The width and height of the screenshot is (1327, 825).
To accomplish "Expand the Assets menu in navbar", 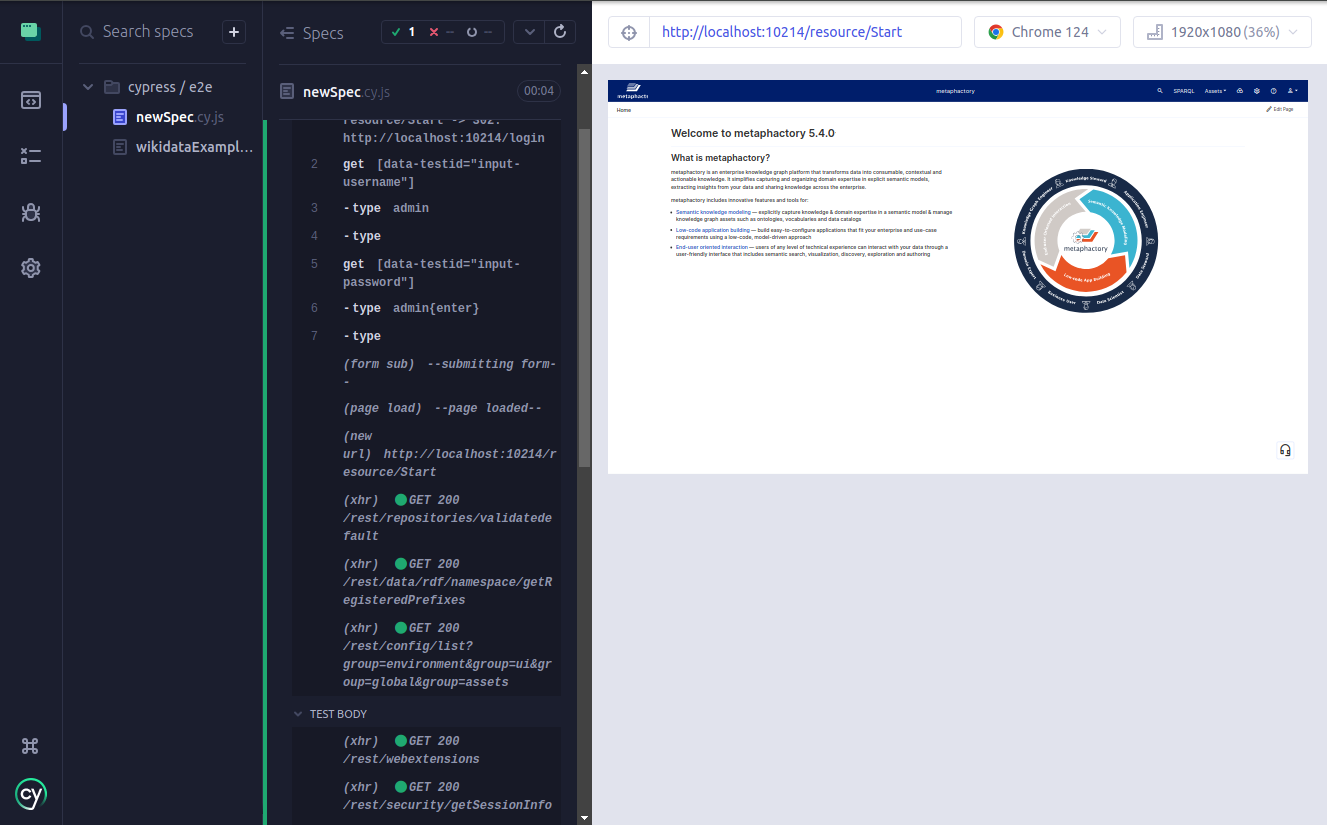I will click(x=1215, y=91).
